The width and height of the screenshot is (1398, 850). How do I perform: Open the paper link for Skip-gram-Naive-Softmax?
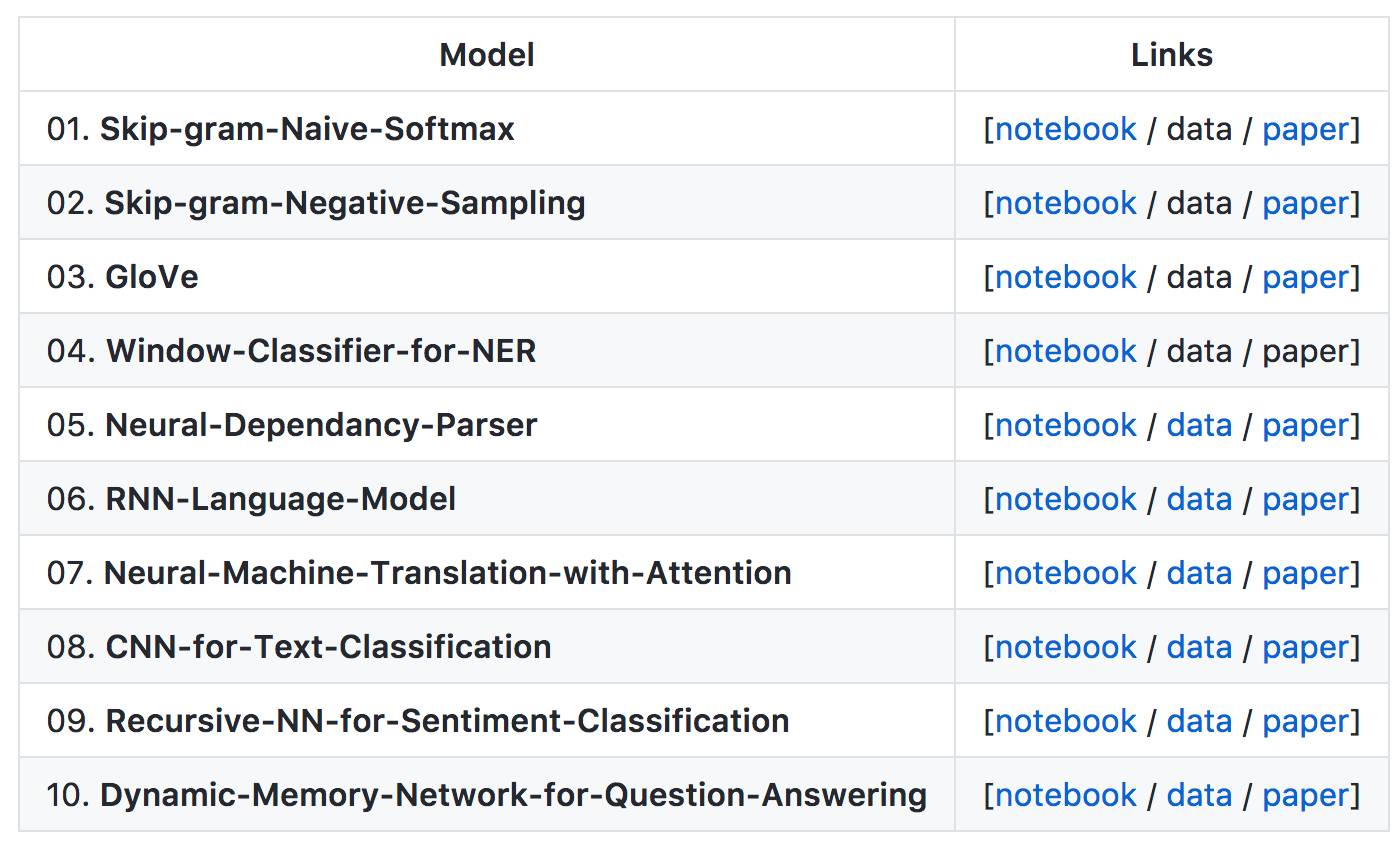click(1305, 129)
